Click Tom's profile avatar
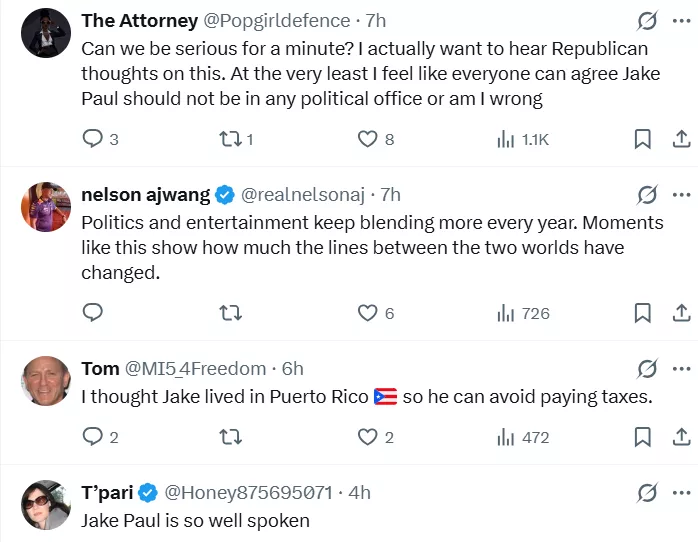 coord(45,381)
